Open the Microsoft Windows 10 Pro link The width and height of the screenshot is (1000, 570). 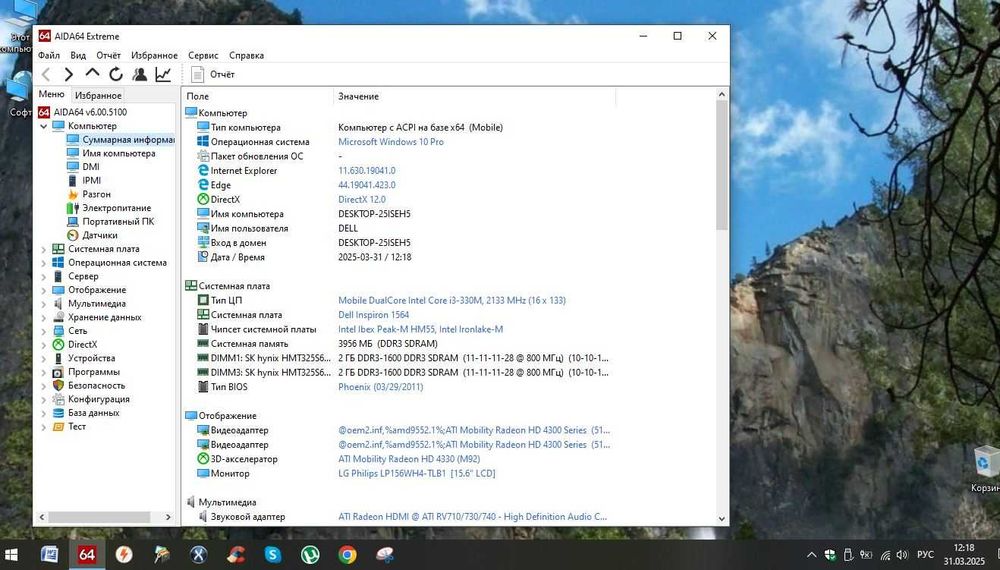[391, 142]
